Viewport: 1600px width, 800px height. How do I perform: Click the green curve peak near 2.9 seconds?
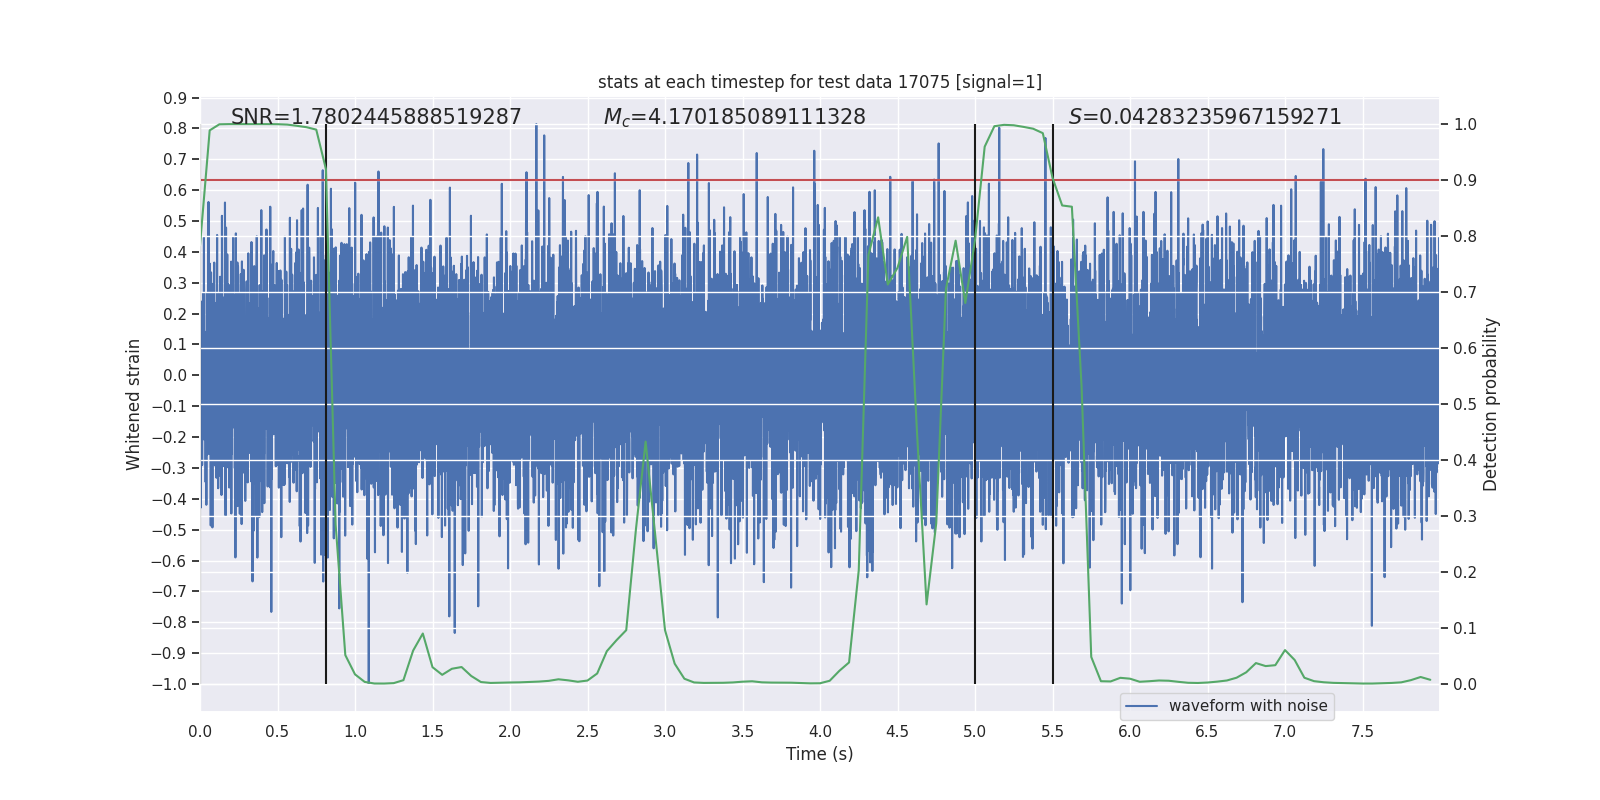(645, 441)
